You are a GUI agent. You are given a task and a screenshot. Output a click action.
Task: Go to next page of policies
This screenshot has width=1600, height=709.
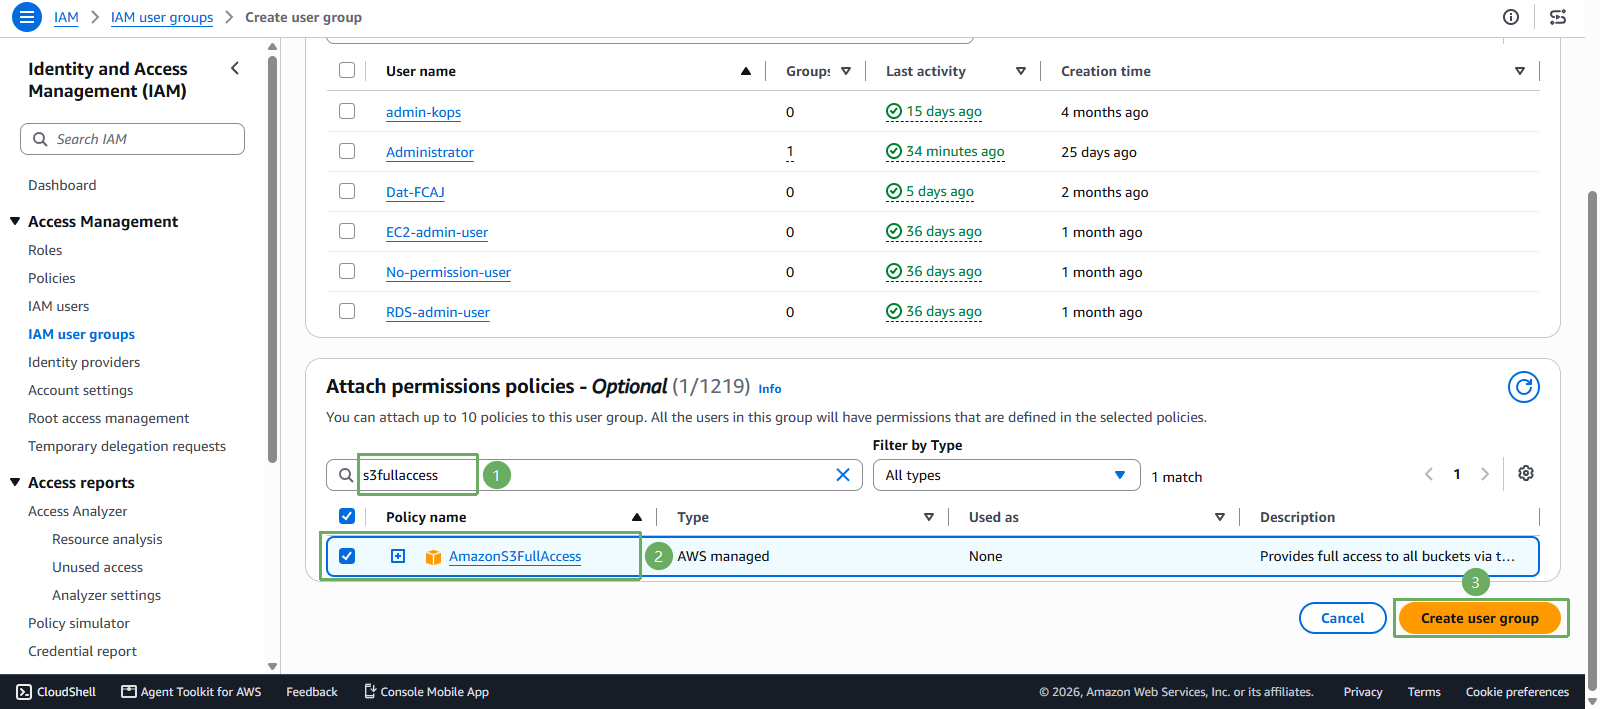point(1485,474)
